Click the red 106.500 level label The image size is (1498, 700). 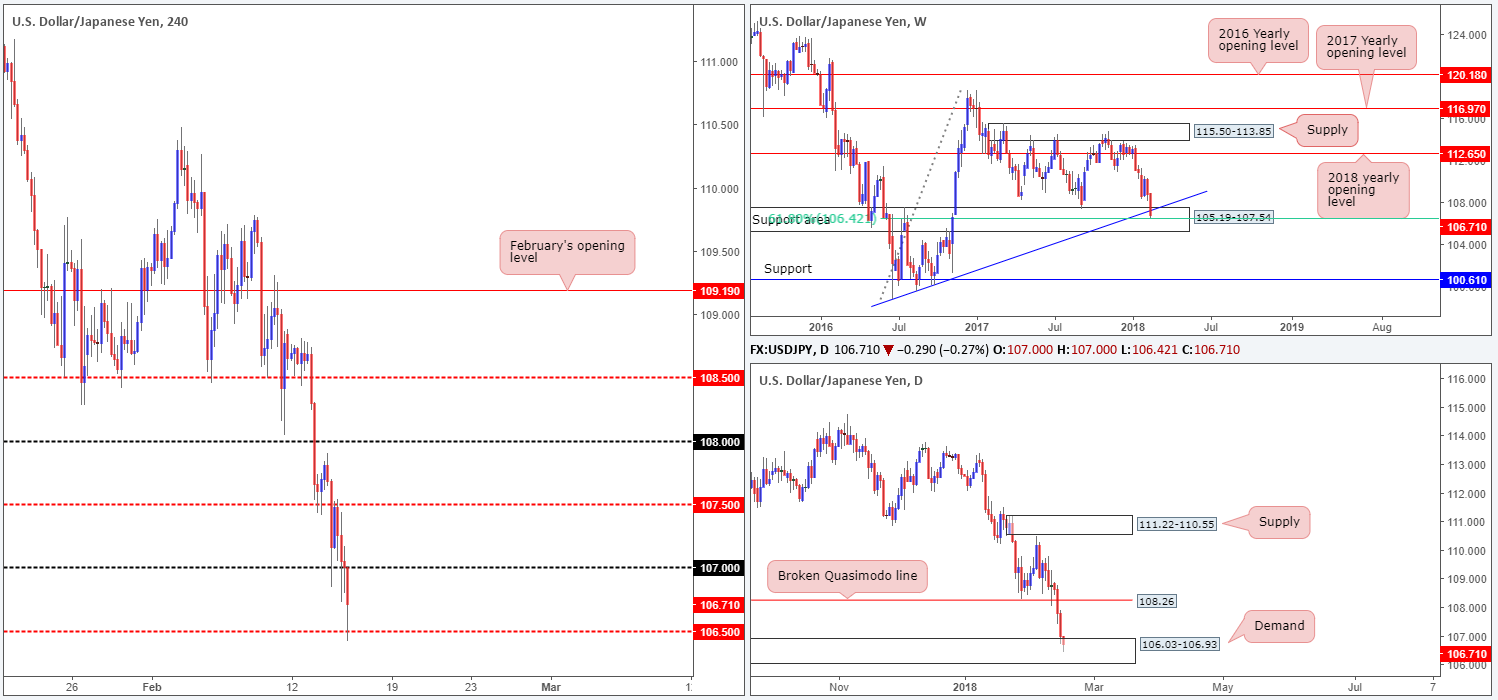click(717, 632)
